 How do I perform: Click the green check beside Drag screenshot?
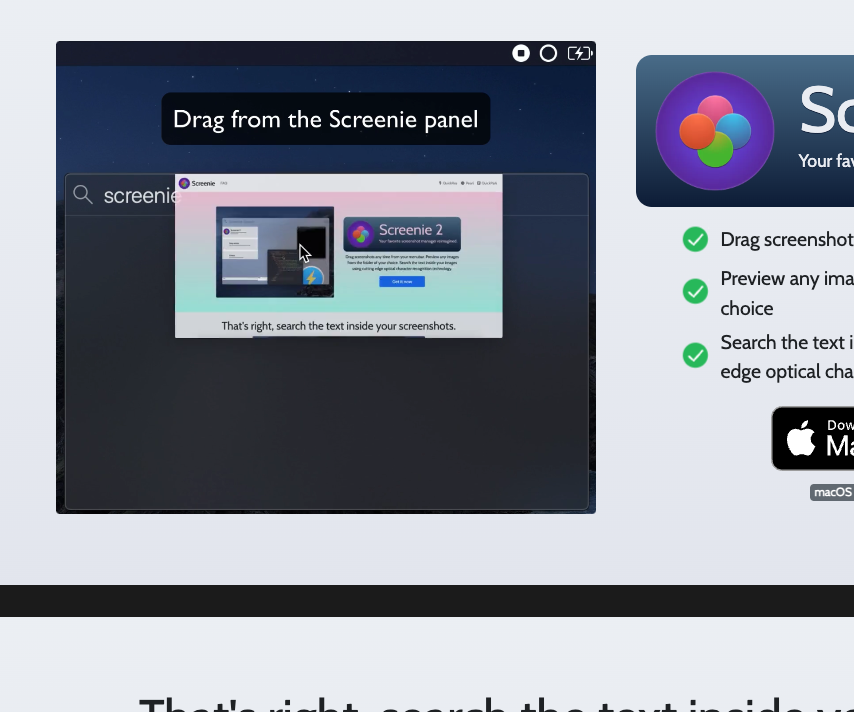click(695, 239)
